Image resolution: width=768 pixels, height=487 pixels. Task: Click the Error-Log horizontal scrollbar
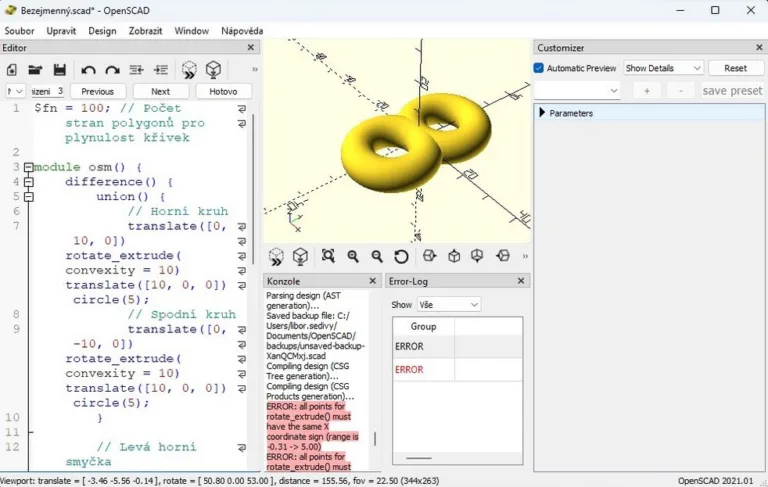pos(419,458)
